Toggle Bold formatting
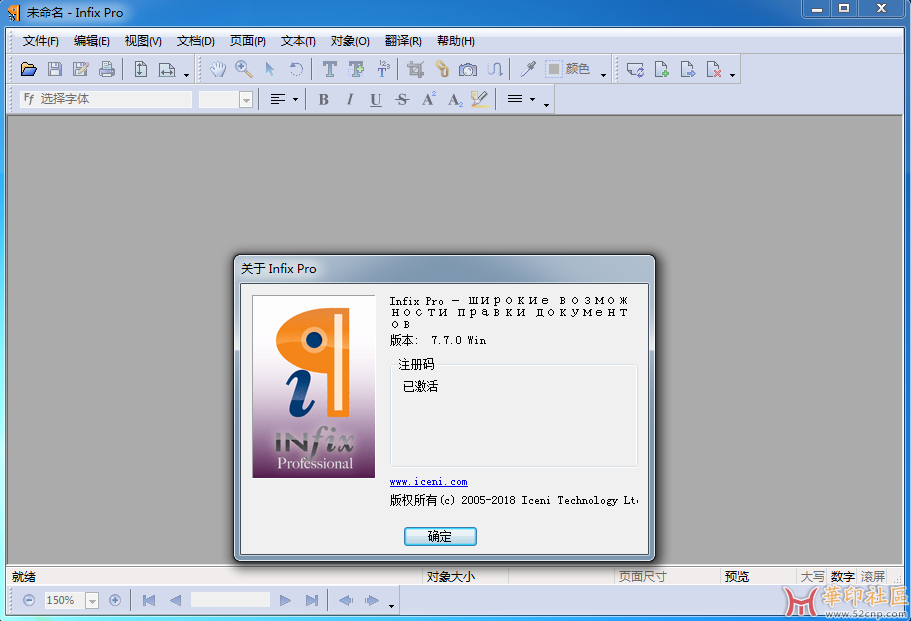Image resolution: width=911 pixels, height=621 pixels. click(x=324, y=99)
